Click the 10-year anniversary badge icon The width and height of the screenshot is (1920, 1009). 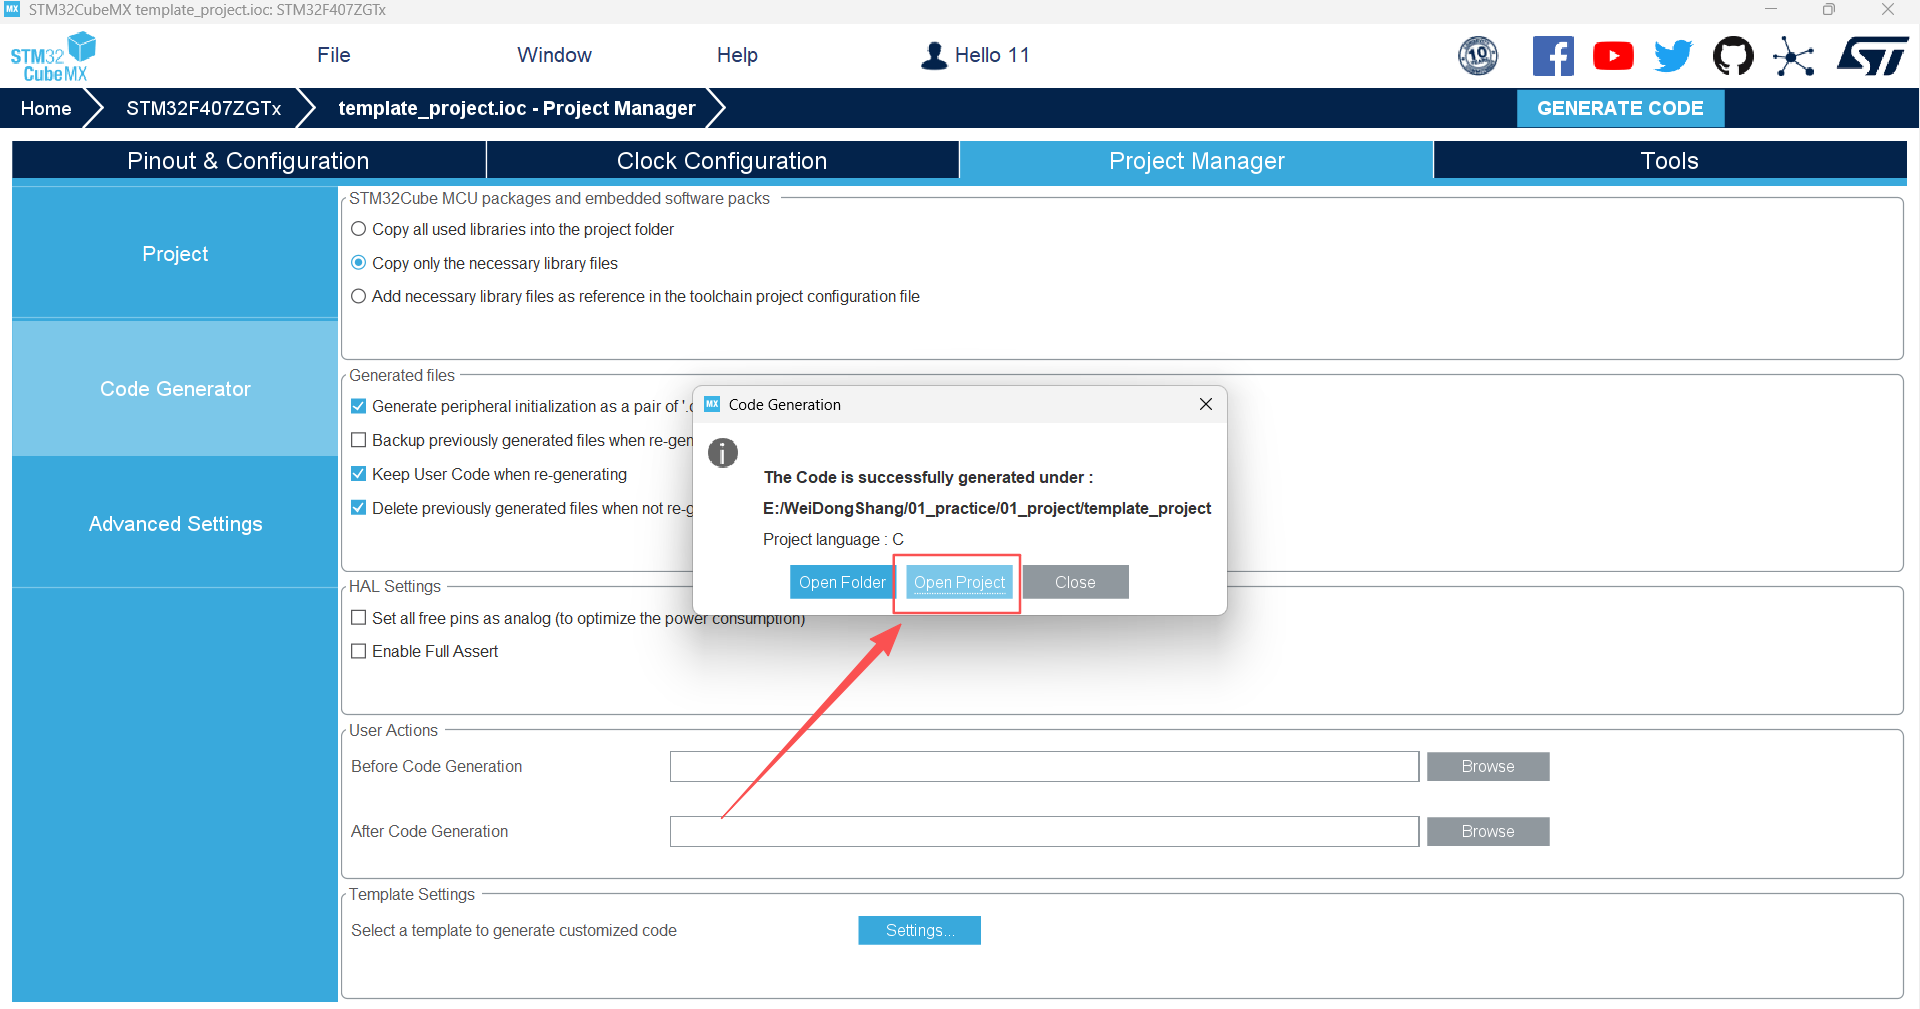click(x=1478, y=56)
